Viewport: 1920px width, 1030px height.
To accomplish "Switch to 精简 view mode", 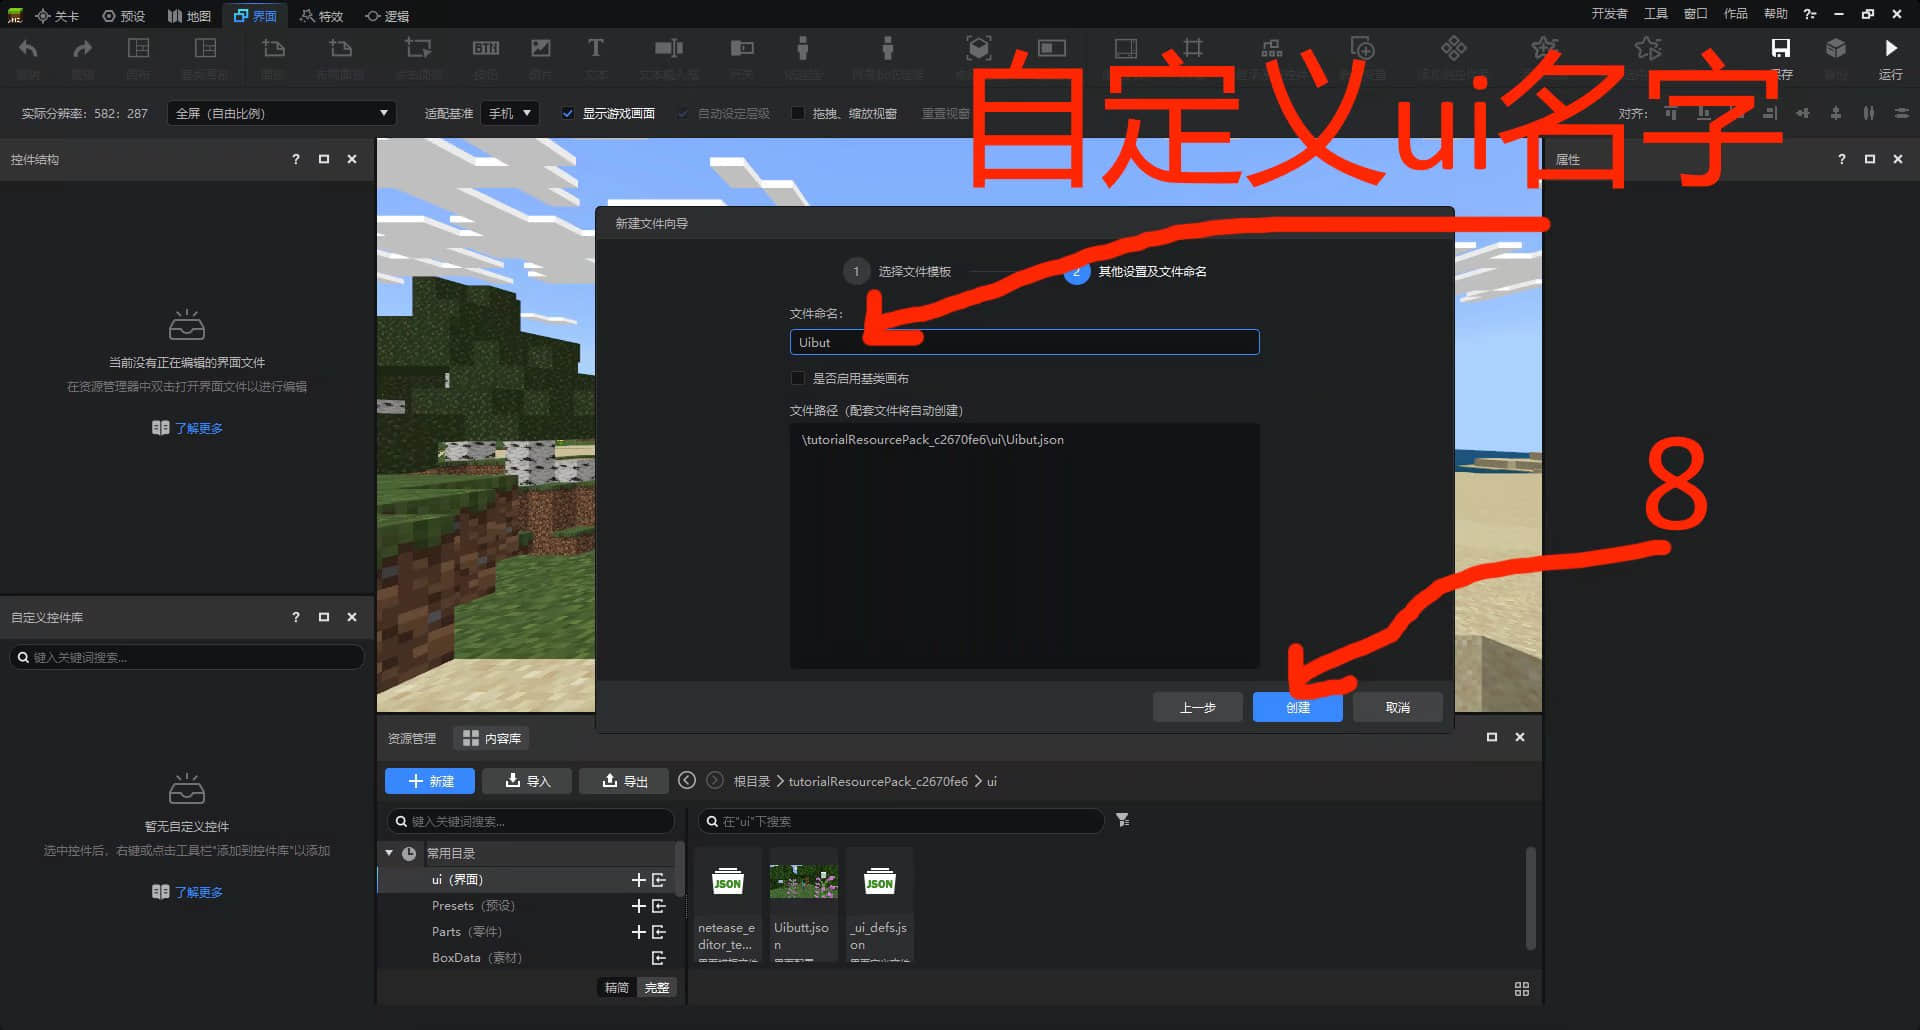I will tap(617, 988).
